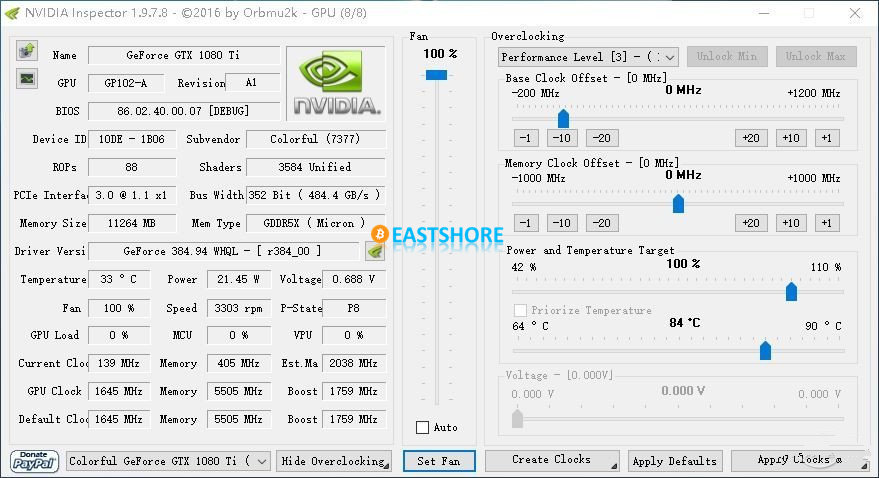Click the upload screenshot icon beside Name
The image size is (879, 478).
coord(26,51)
